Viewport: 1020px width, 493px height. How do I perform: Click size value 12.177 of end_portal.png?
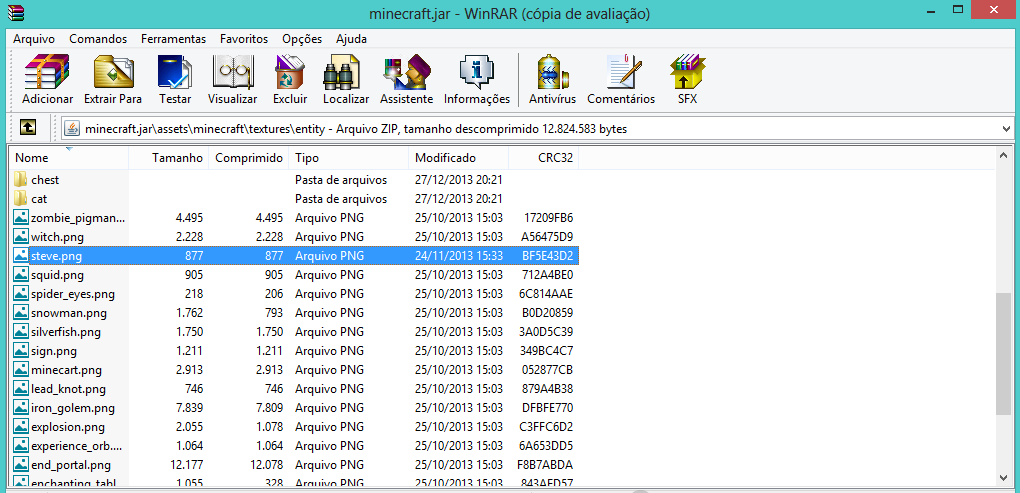pyautogui.click(x=185, y=465)
